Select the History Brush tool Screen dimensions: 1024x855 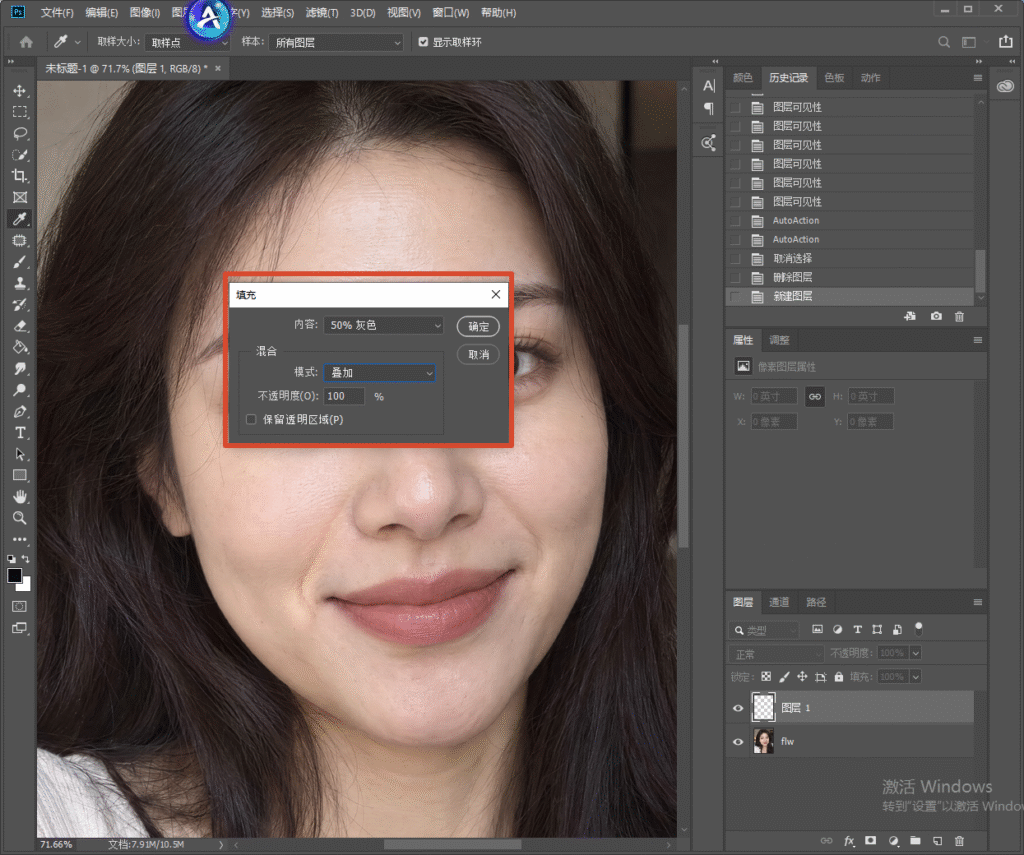click(x=20, y=304)
